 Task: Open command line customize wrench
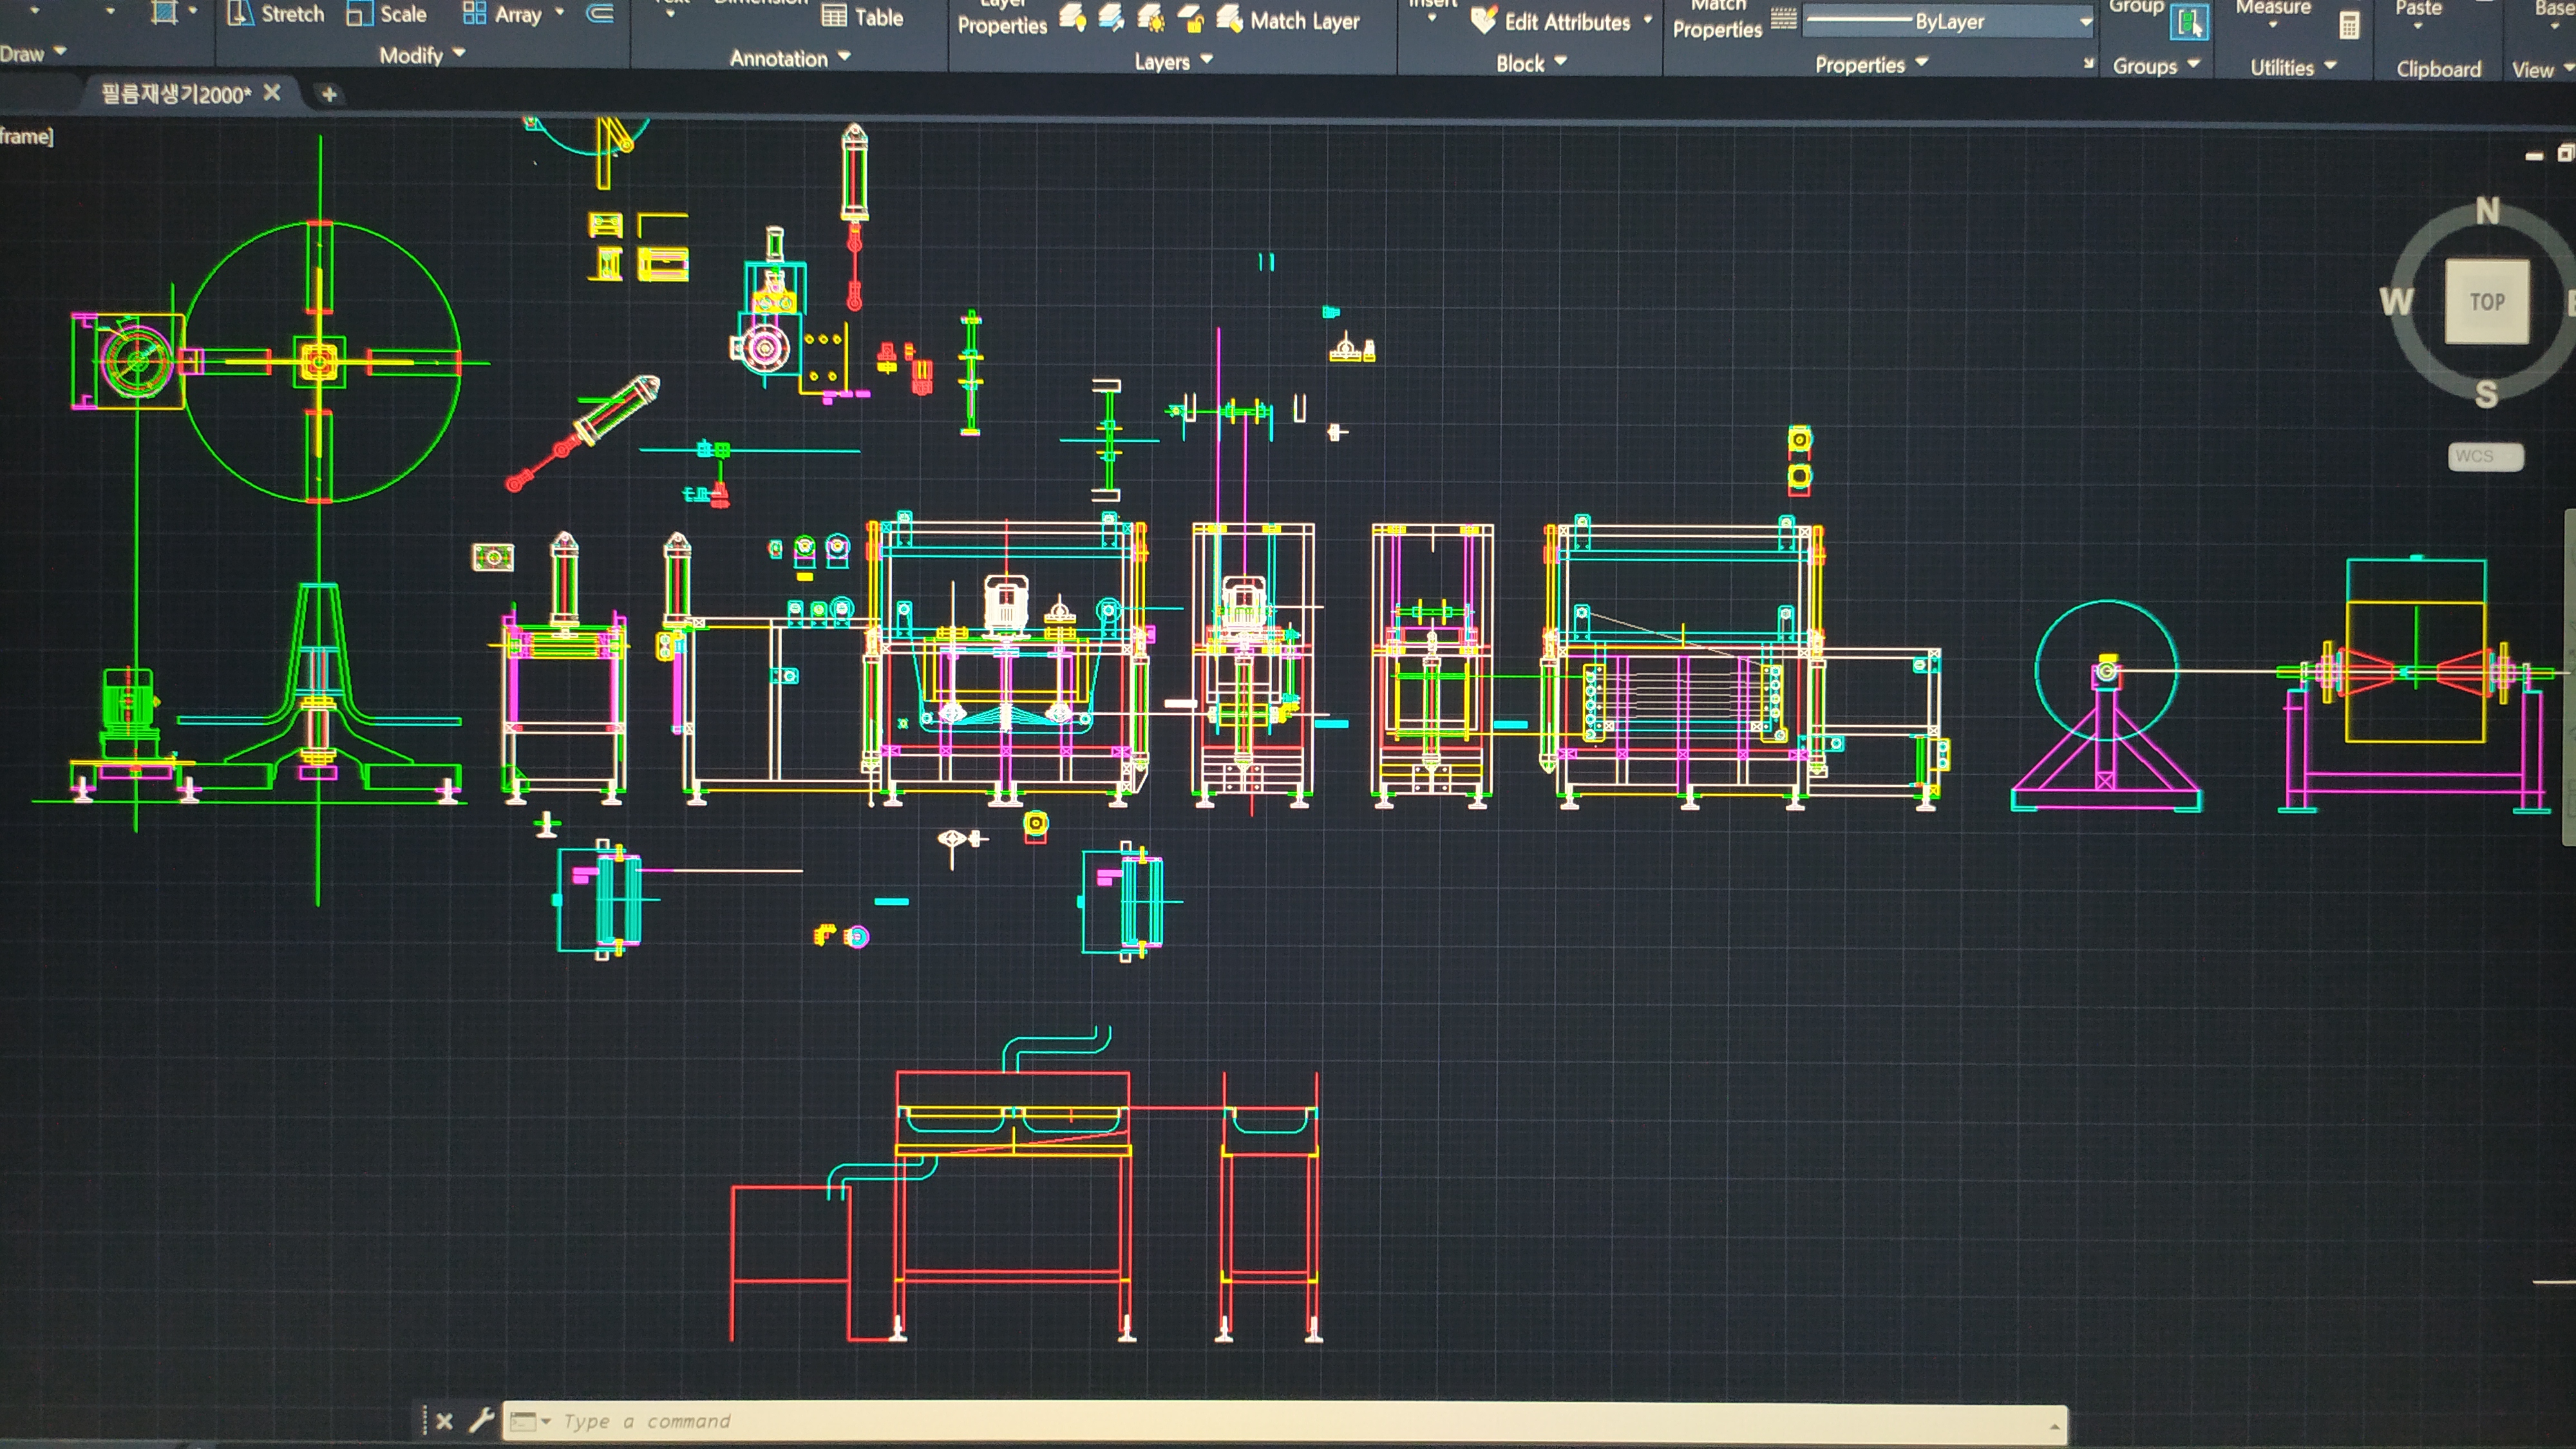[482, 1420]
